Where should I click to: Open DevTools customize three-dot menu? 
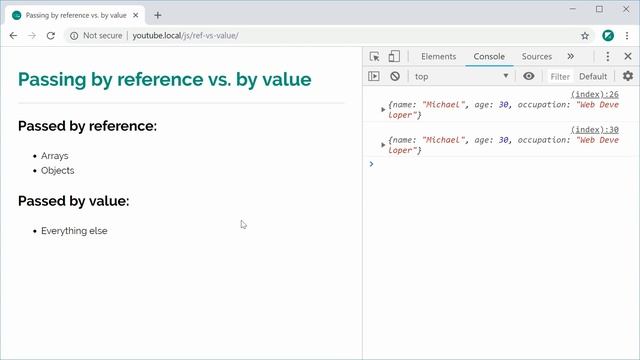click(x=608, y=56)
